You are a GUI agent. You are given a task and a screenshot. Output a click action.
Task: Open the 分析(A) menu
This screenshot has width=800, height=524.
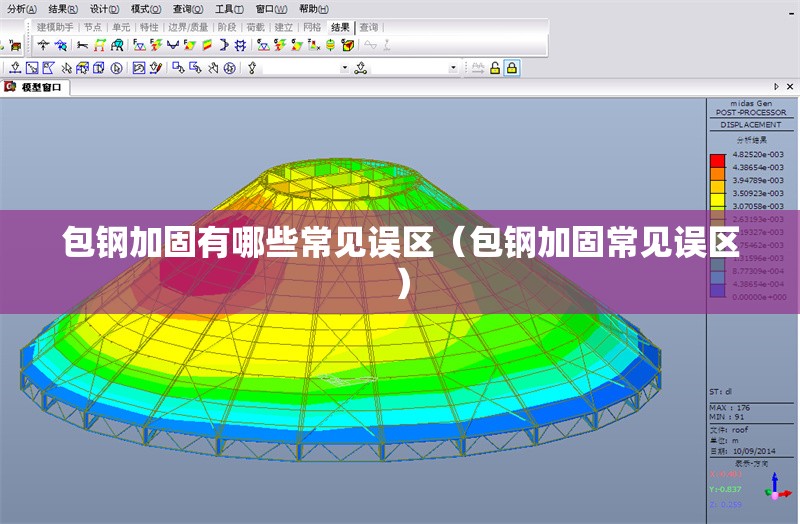22,9
